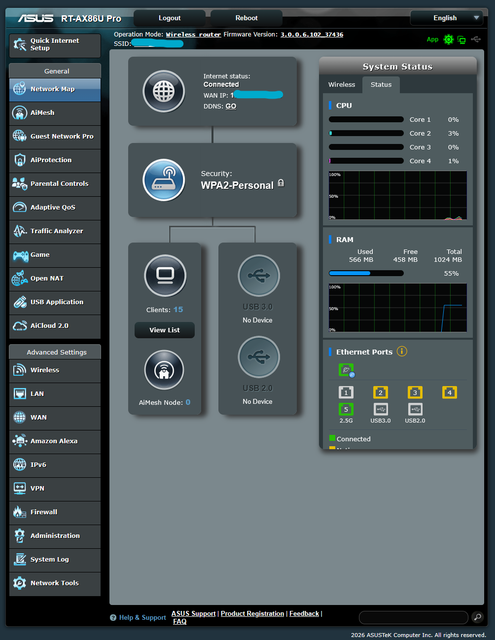Open the AiMesh Node icon
This screenshot has width=495, height=640.
[164, 370]
